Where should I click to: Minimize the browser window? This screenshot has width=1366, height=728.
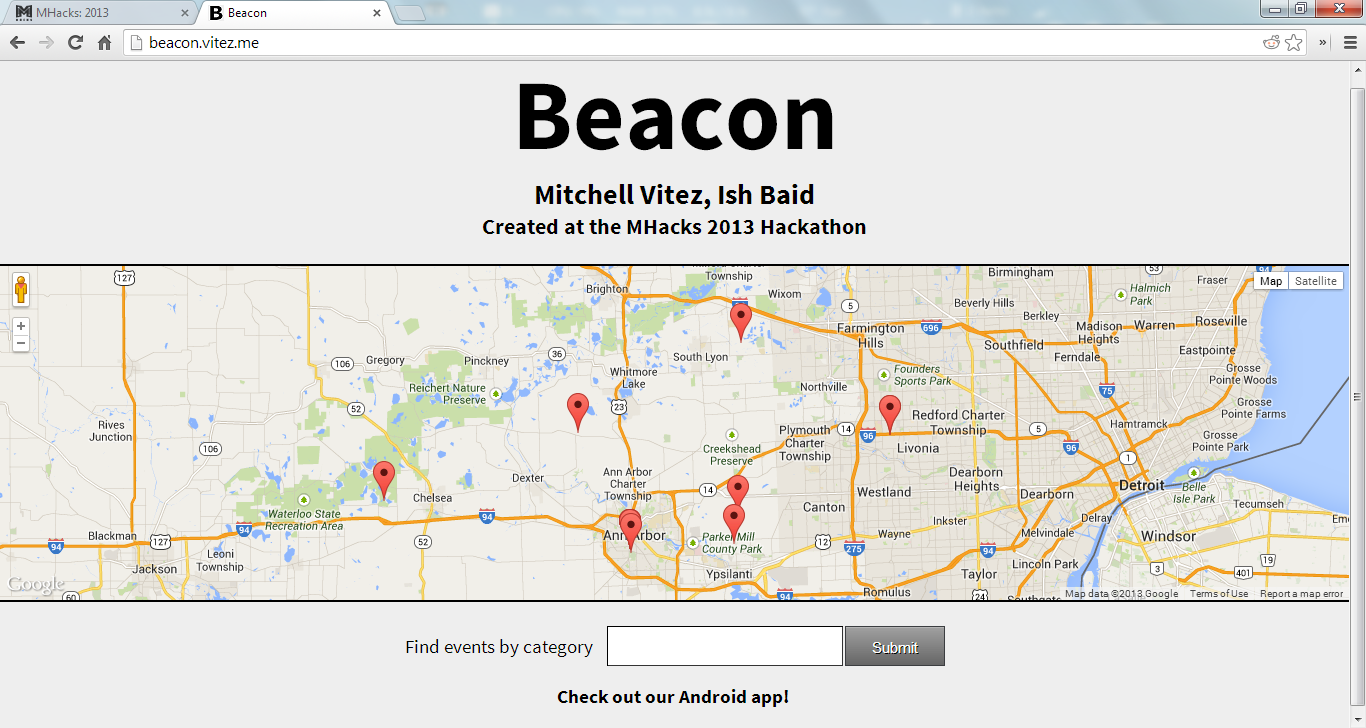[x=1275, y=8]
